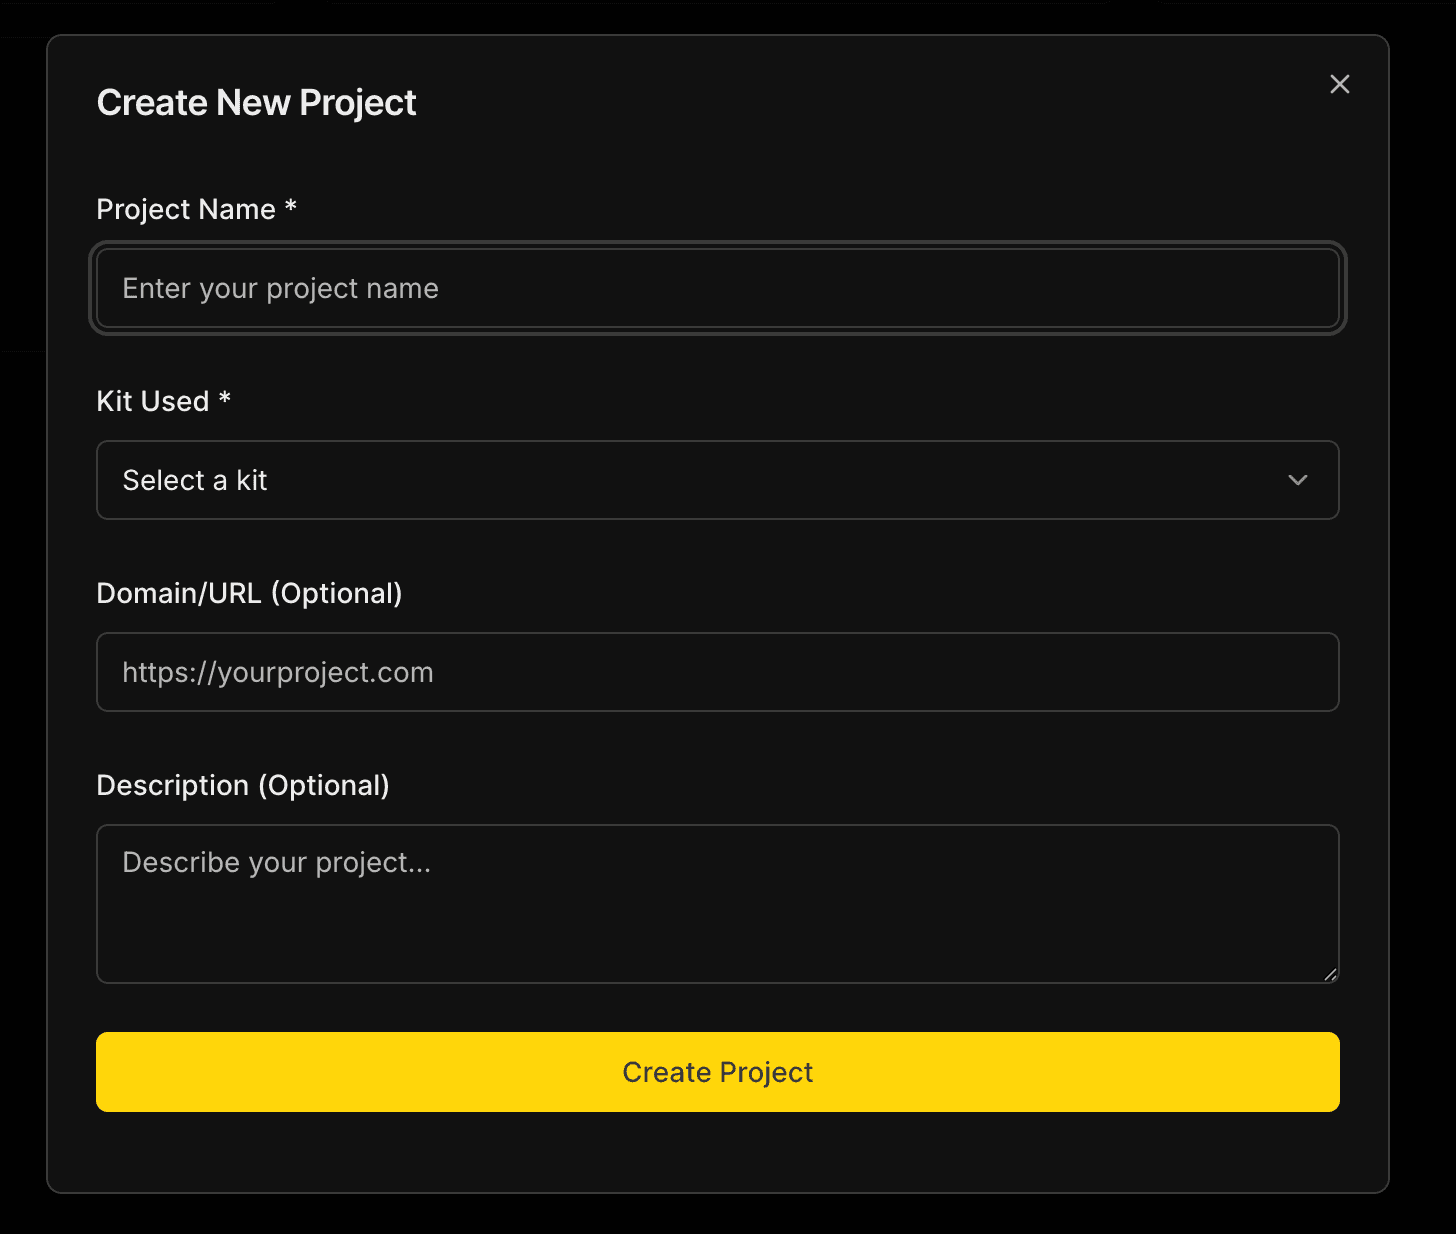Screen dimensions: 1456x1234
Task: Click the required asterisk beside Project Name
Action: click(291, 206)
